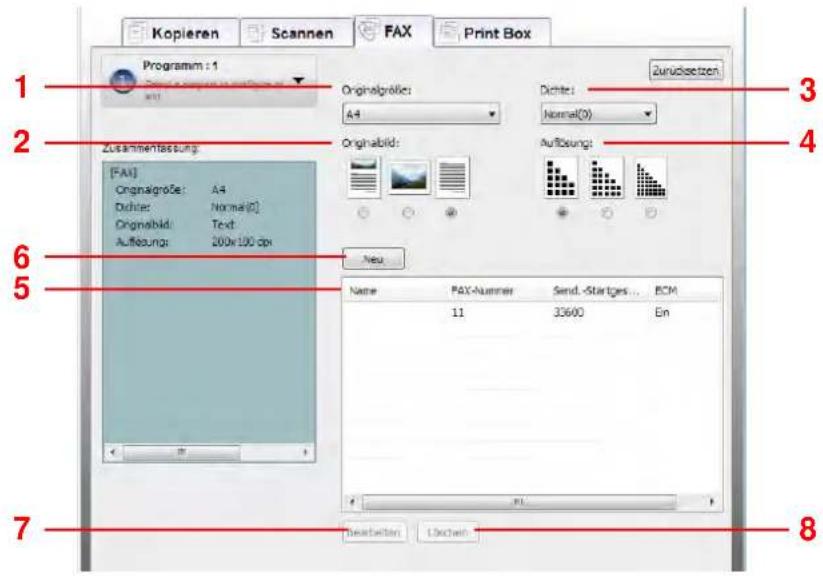Click left arrow of summary scrollbar

112,452
